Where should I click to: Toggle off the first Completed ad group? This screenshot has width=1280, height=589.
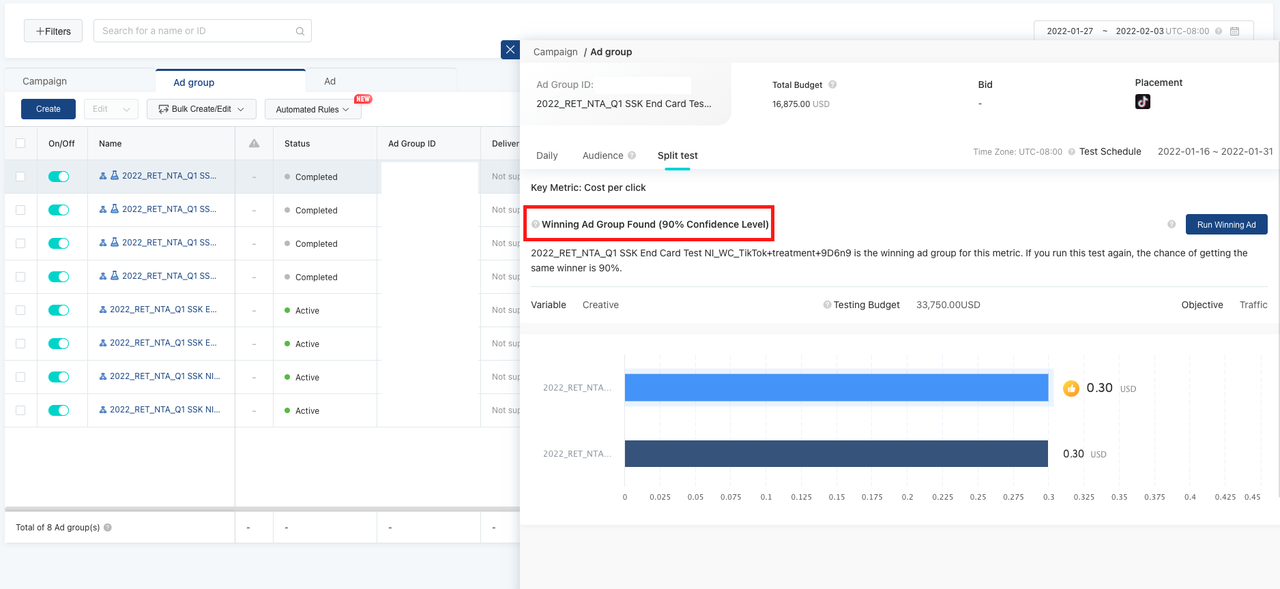click(59, 177)
